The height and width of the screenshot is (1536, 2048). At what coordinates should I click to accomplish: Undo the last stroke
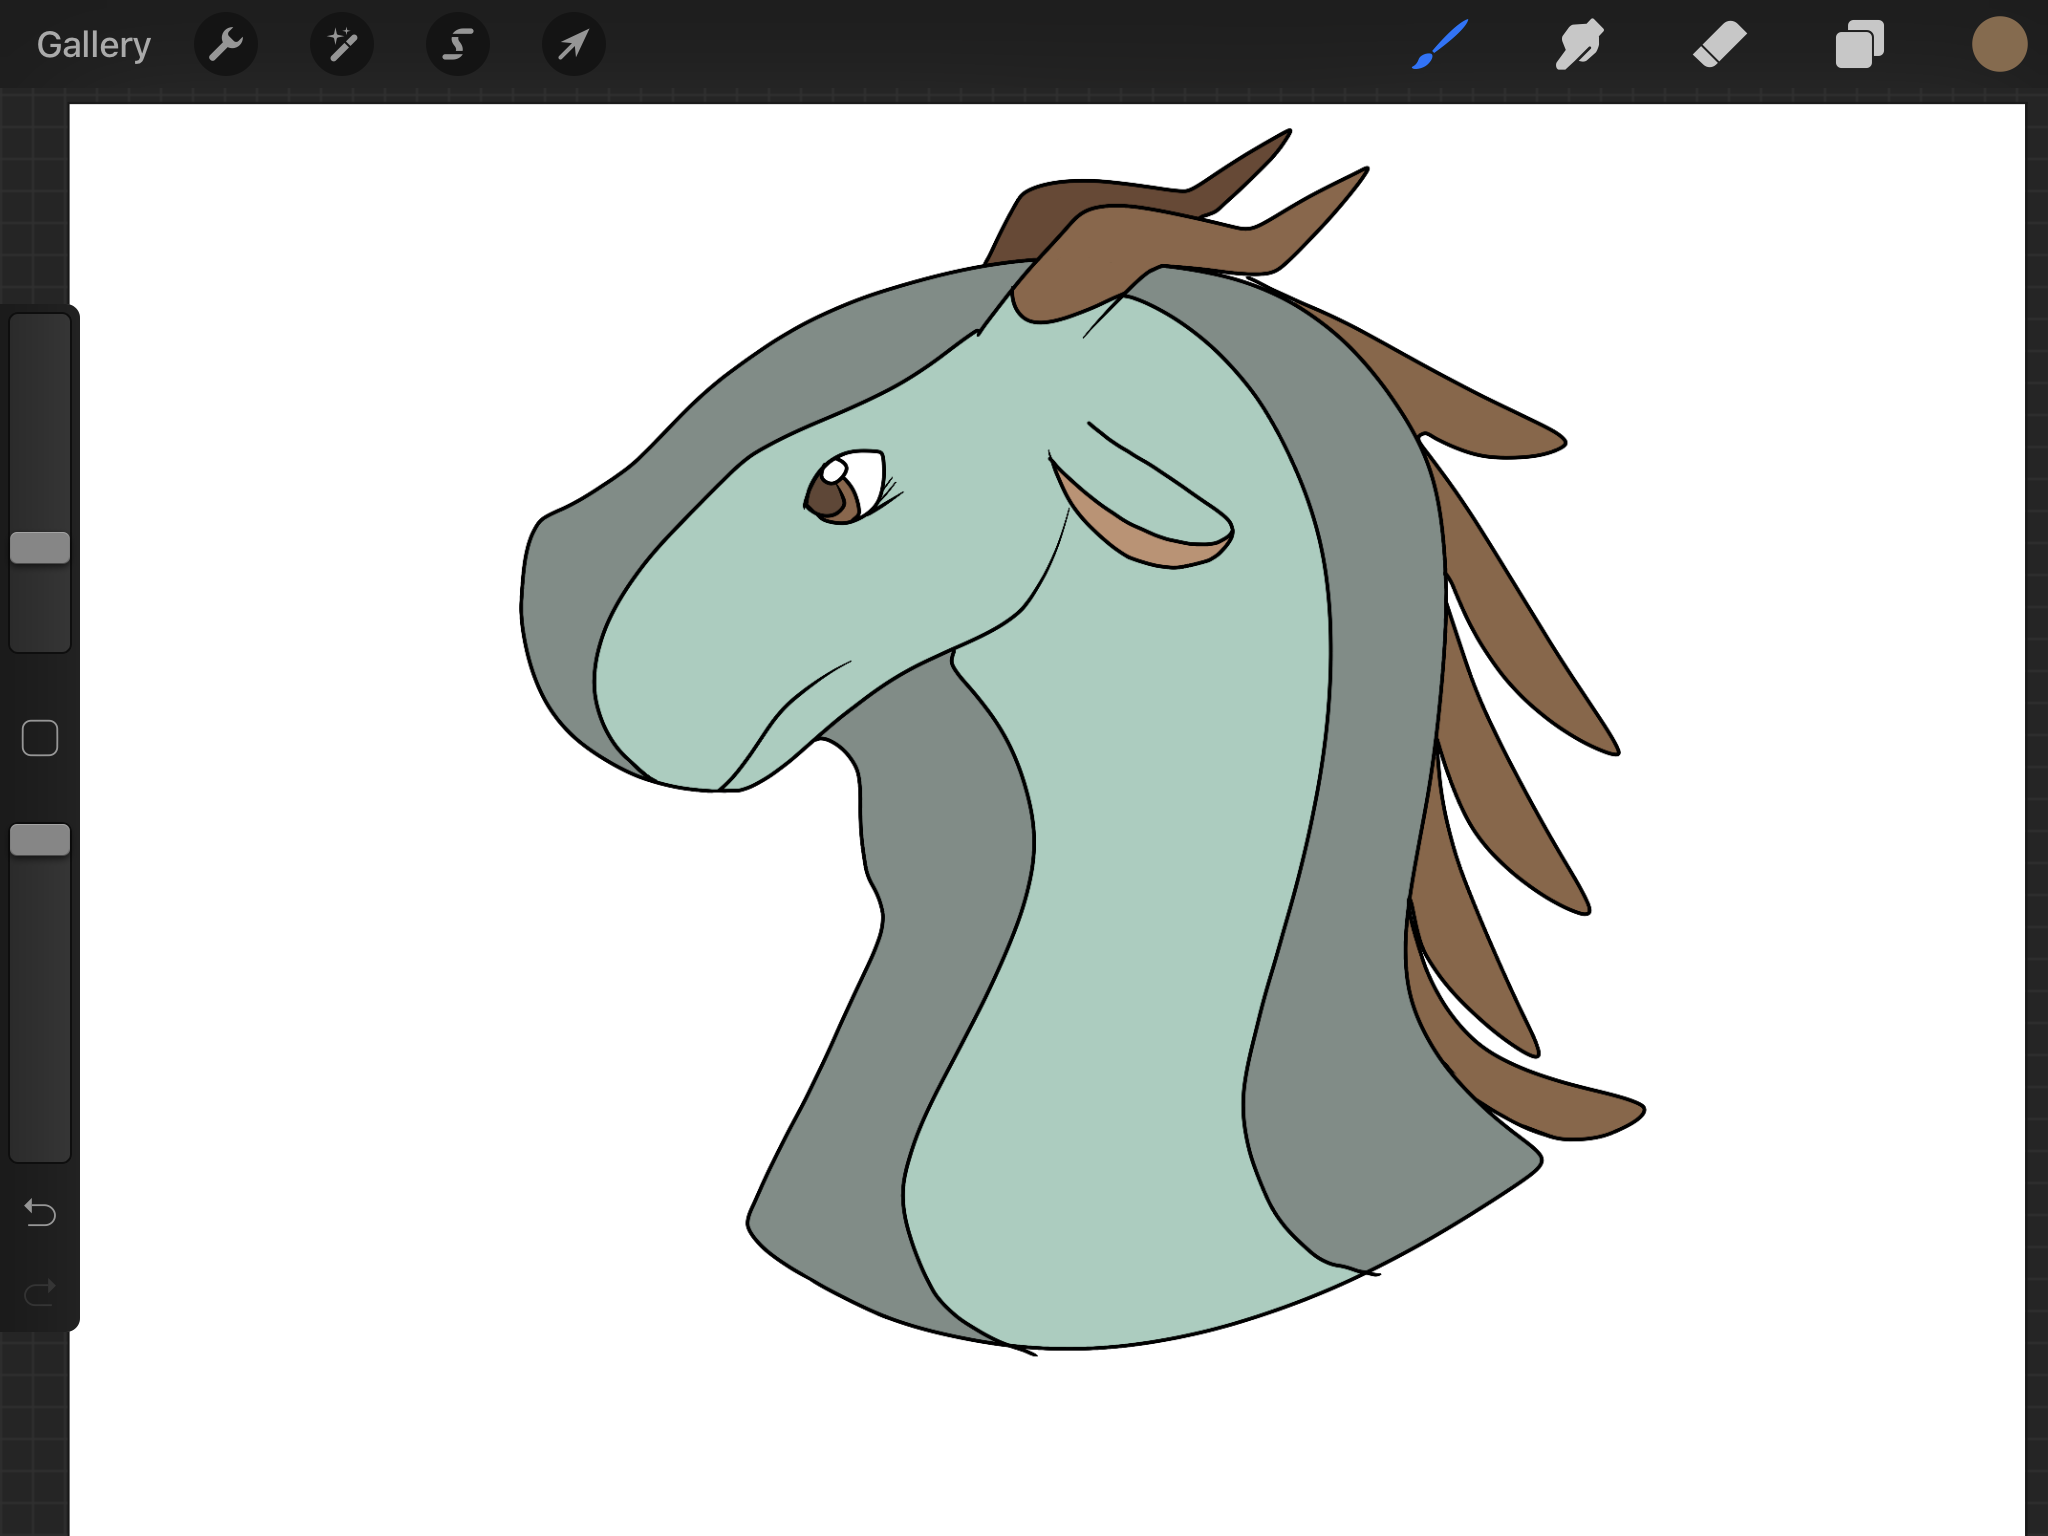point(40,1213)
